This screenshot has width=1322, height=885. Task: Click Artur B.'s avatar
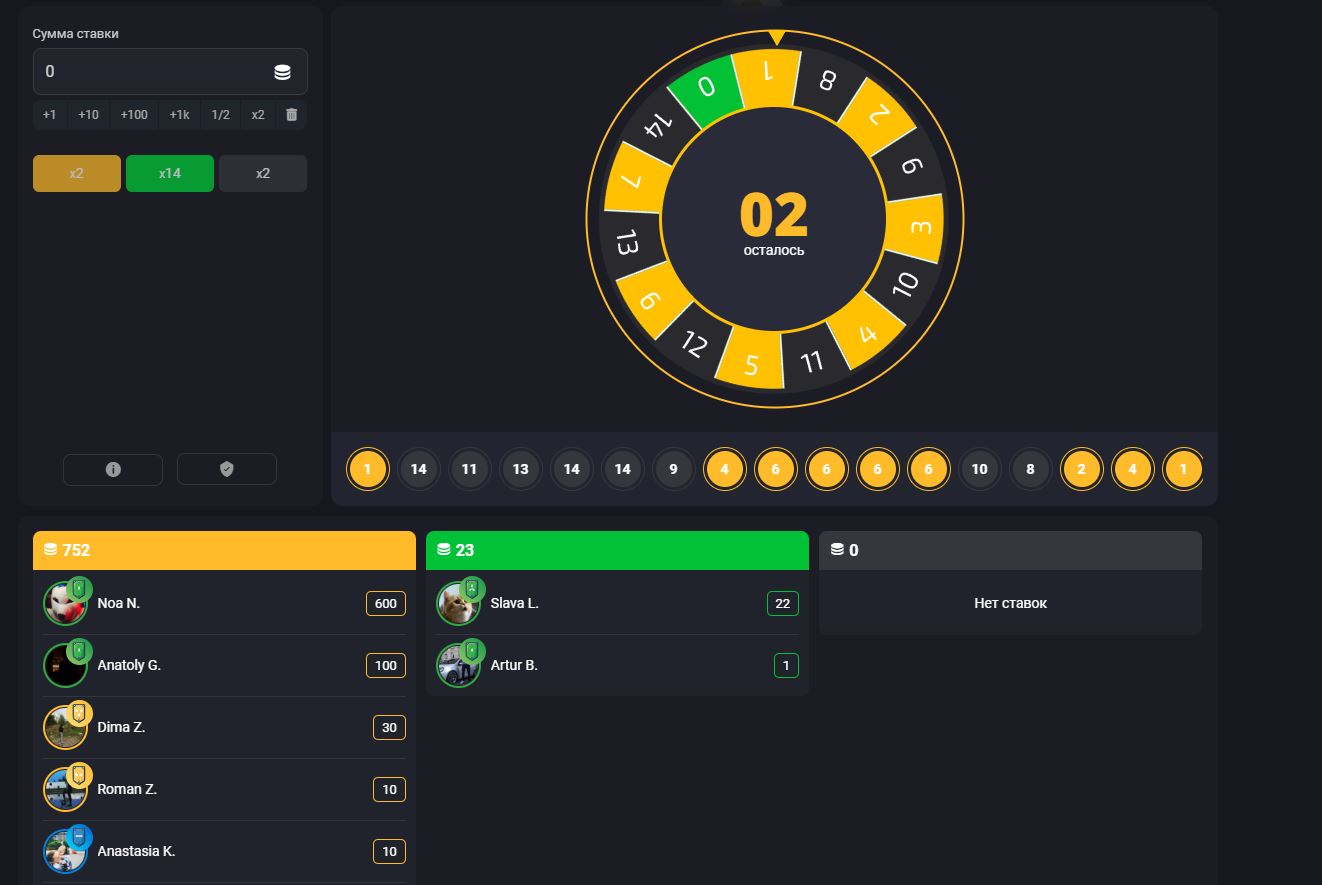[x=458, y=666]
